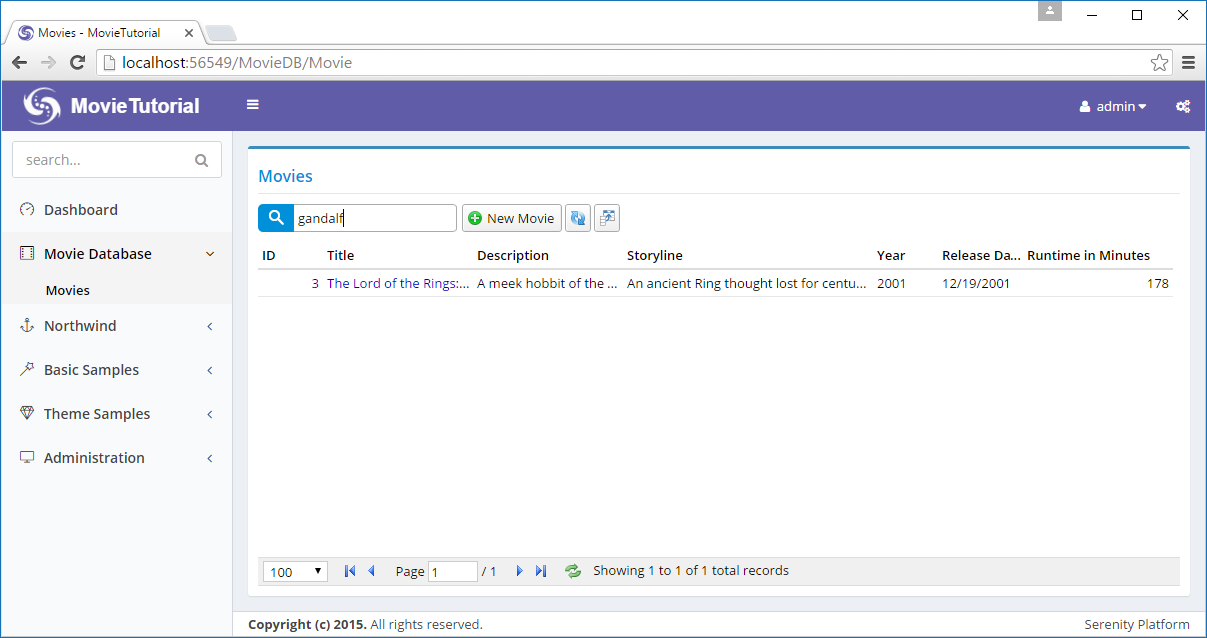1207x638 pixels.
Task: Bookmark this page with the star icon
Action: [x=1159, y=63]
